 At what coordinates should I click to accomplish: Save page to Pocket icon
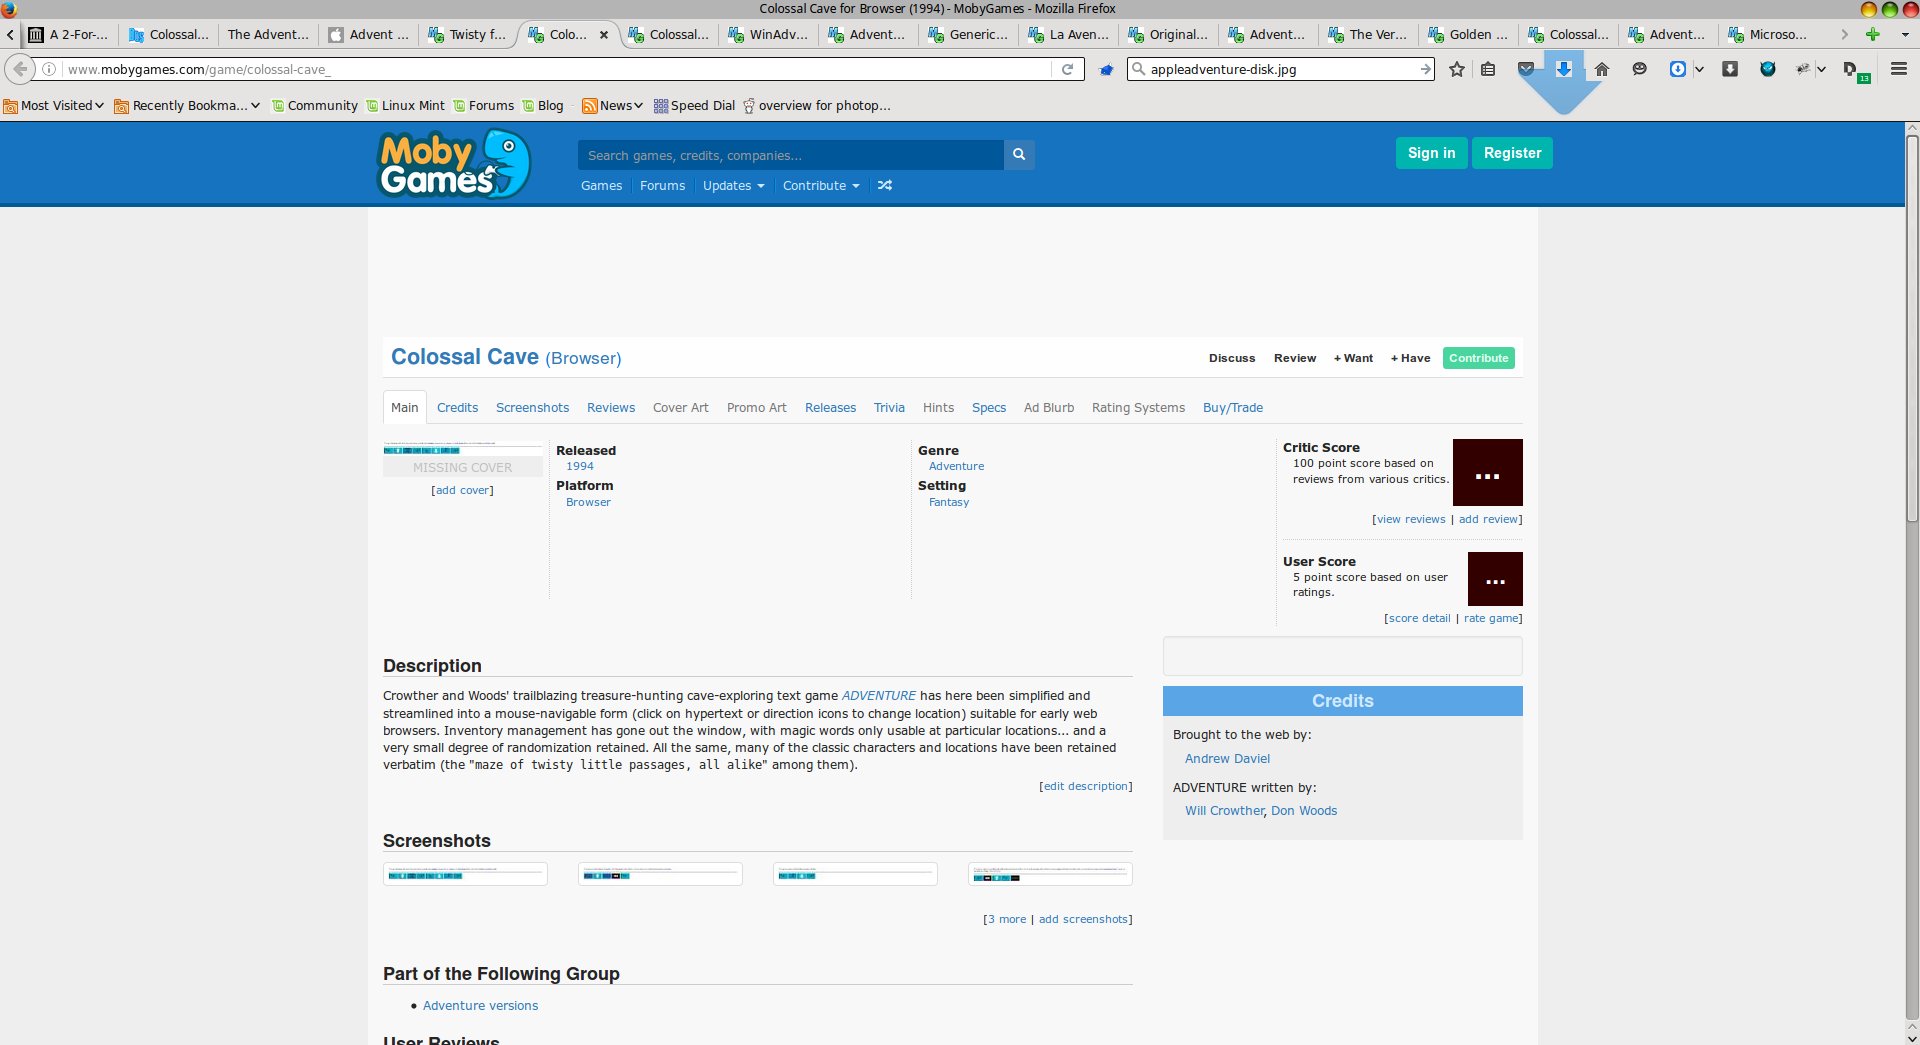click(1525, 69)
